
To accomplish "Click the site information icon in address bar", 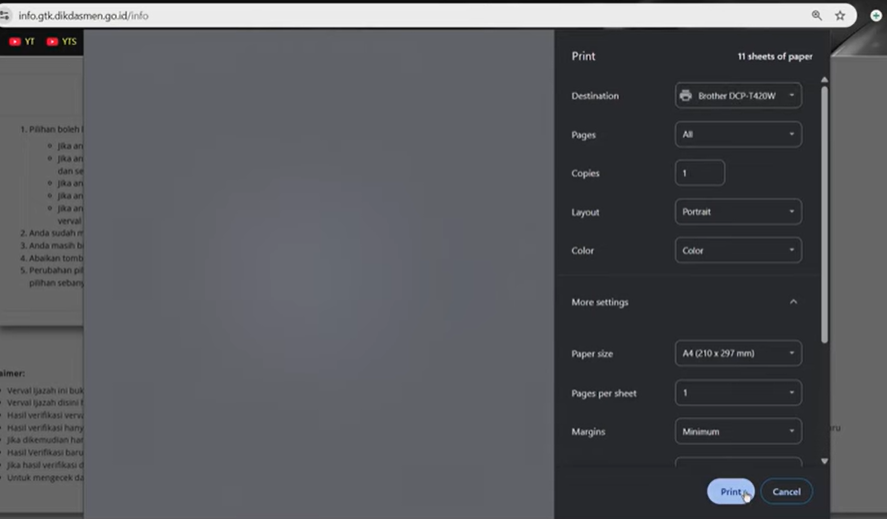I will pyautogui.click(x=5, y=15).
